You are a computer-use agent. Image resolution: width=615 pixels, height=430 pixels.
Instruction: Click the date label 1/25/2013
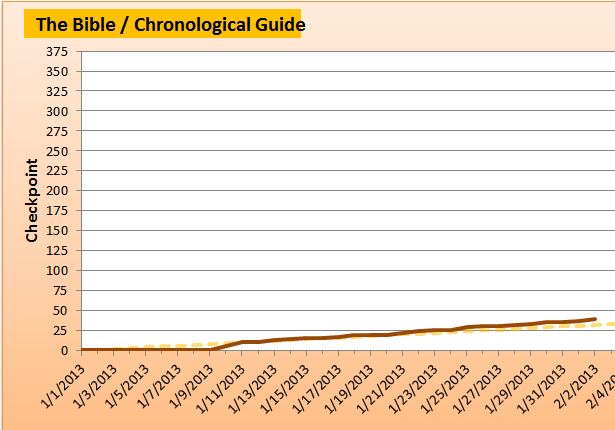point(446,389)
